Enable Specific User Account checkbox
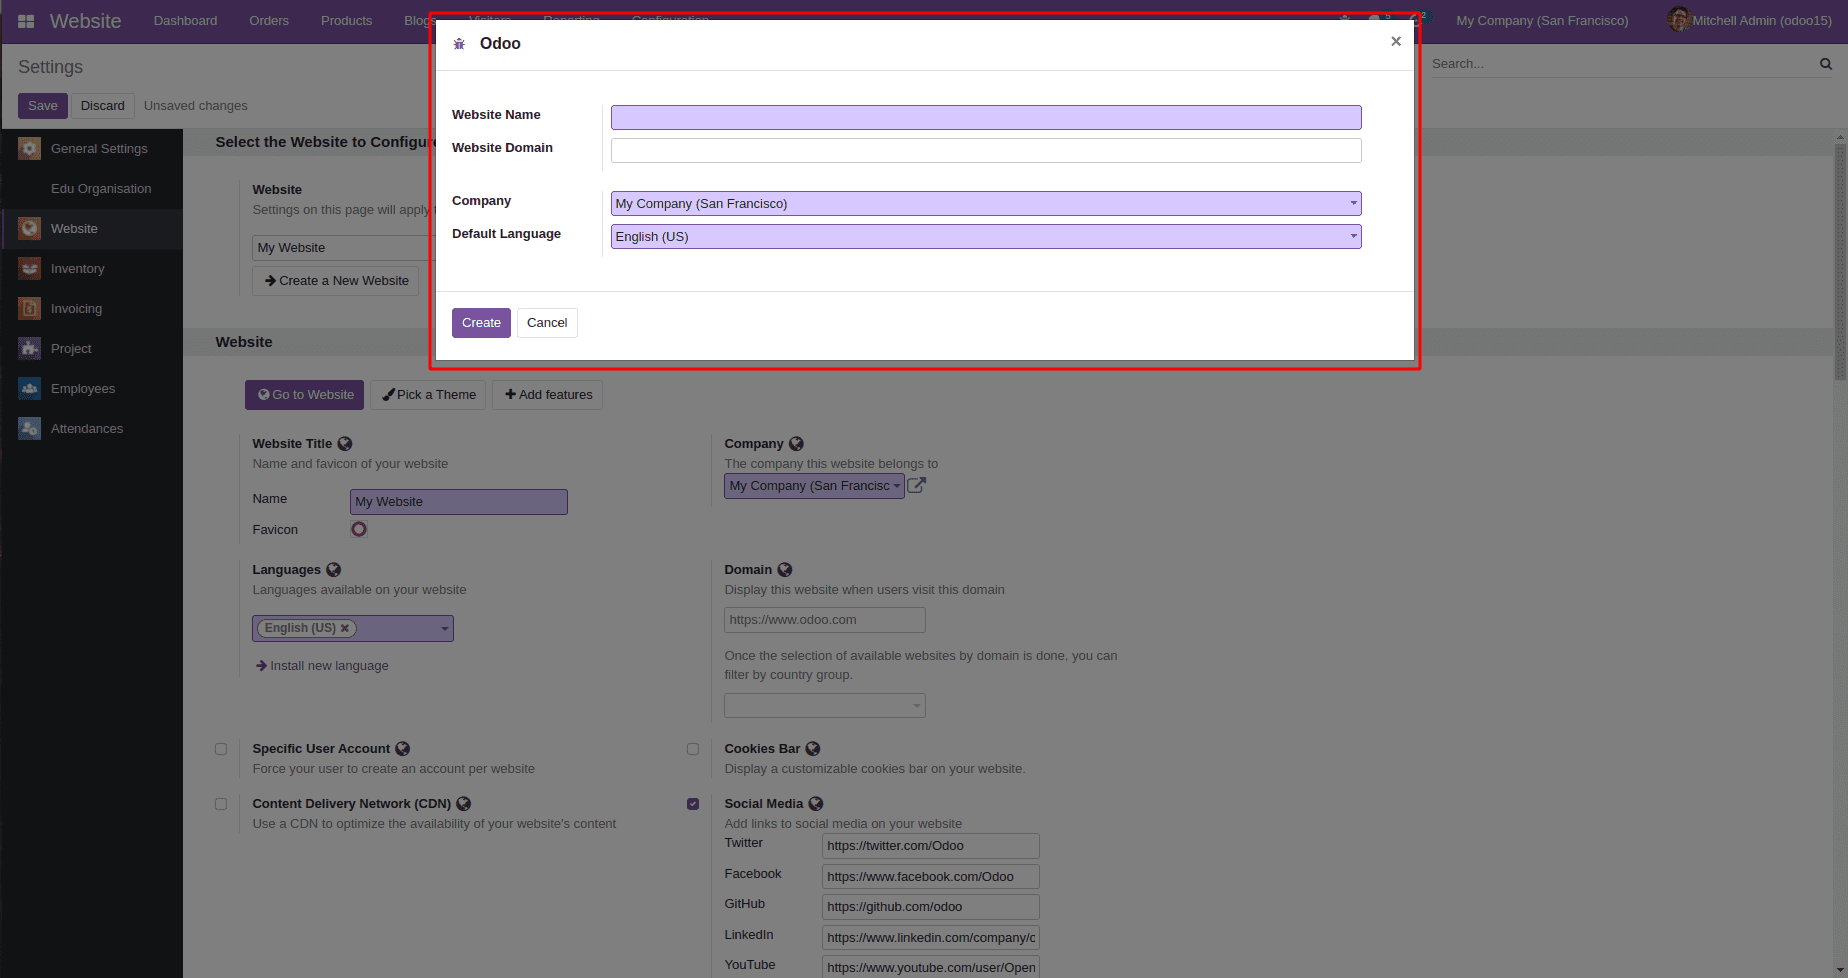This screenshot has width=1848, height=978. point(221,749)
